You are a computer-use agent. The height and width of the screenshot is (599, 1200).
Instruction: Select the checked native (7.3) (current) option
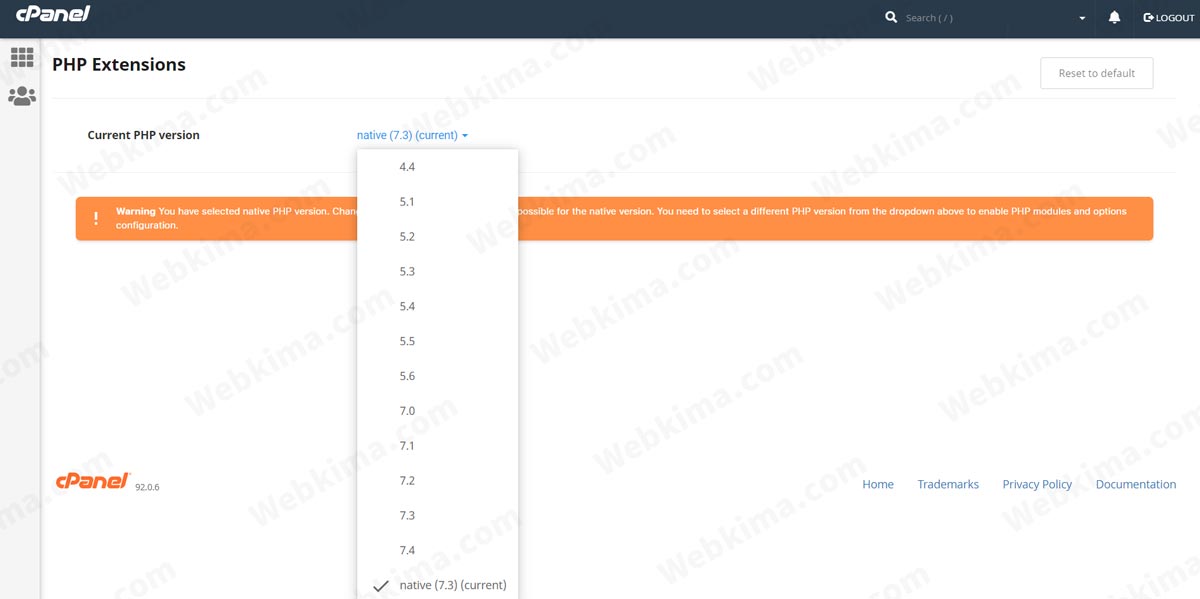[x=438, y=585]
